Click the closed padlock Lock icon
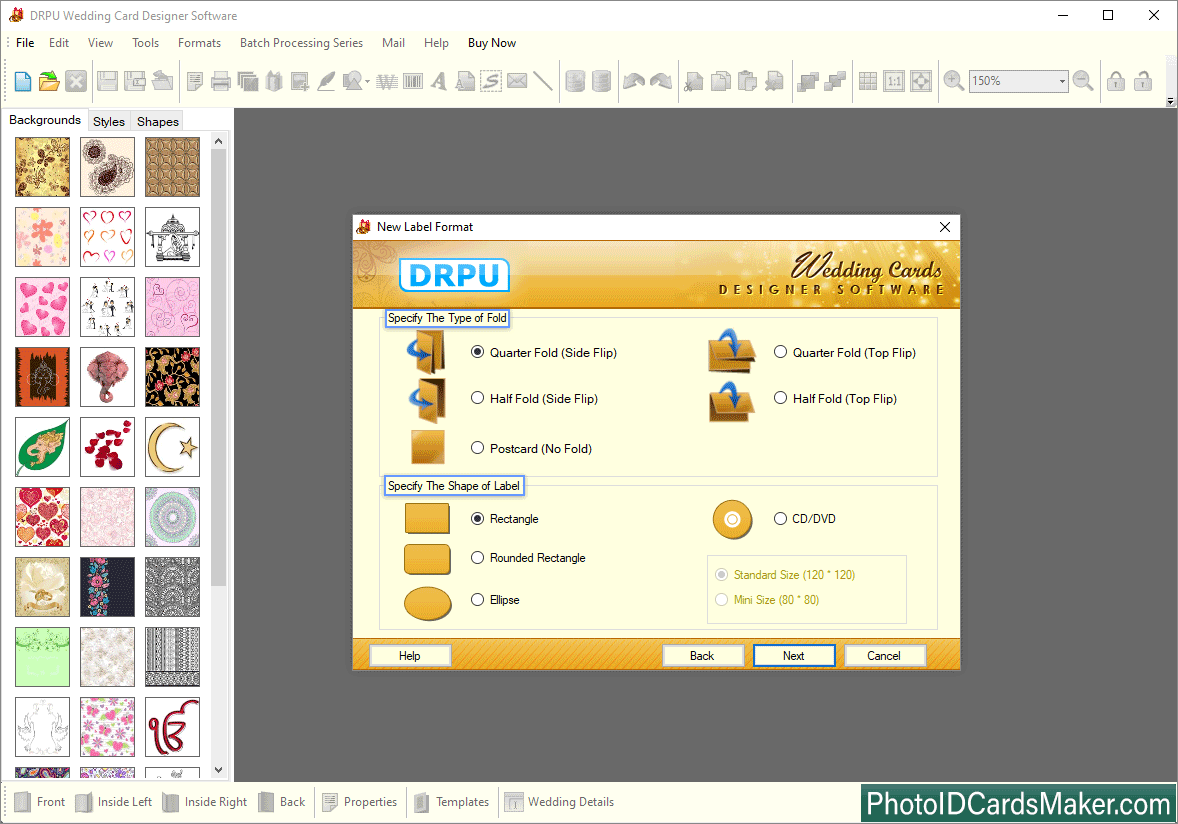The height and width of the screenshot is (824, 1178). [x=1116, y=81]
